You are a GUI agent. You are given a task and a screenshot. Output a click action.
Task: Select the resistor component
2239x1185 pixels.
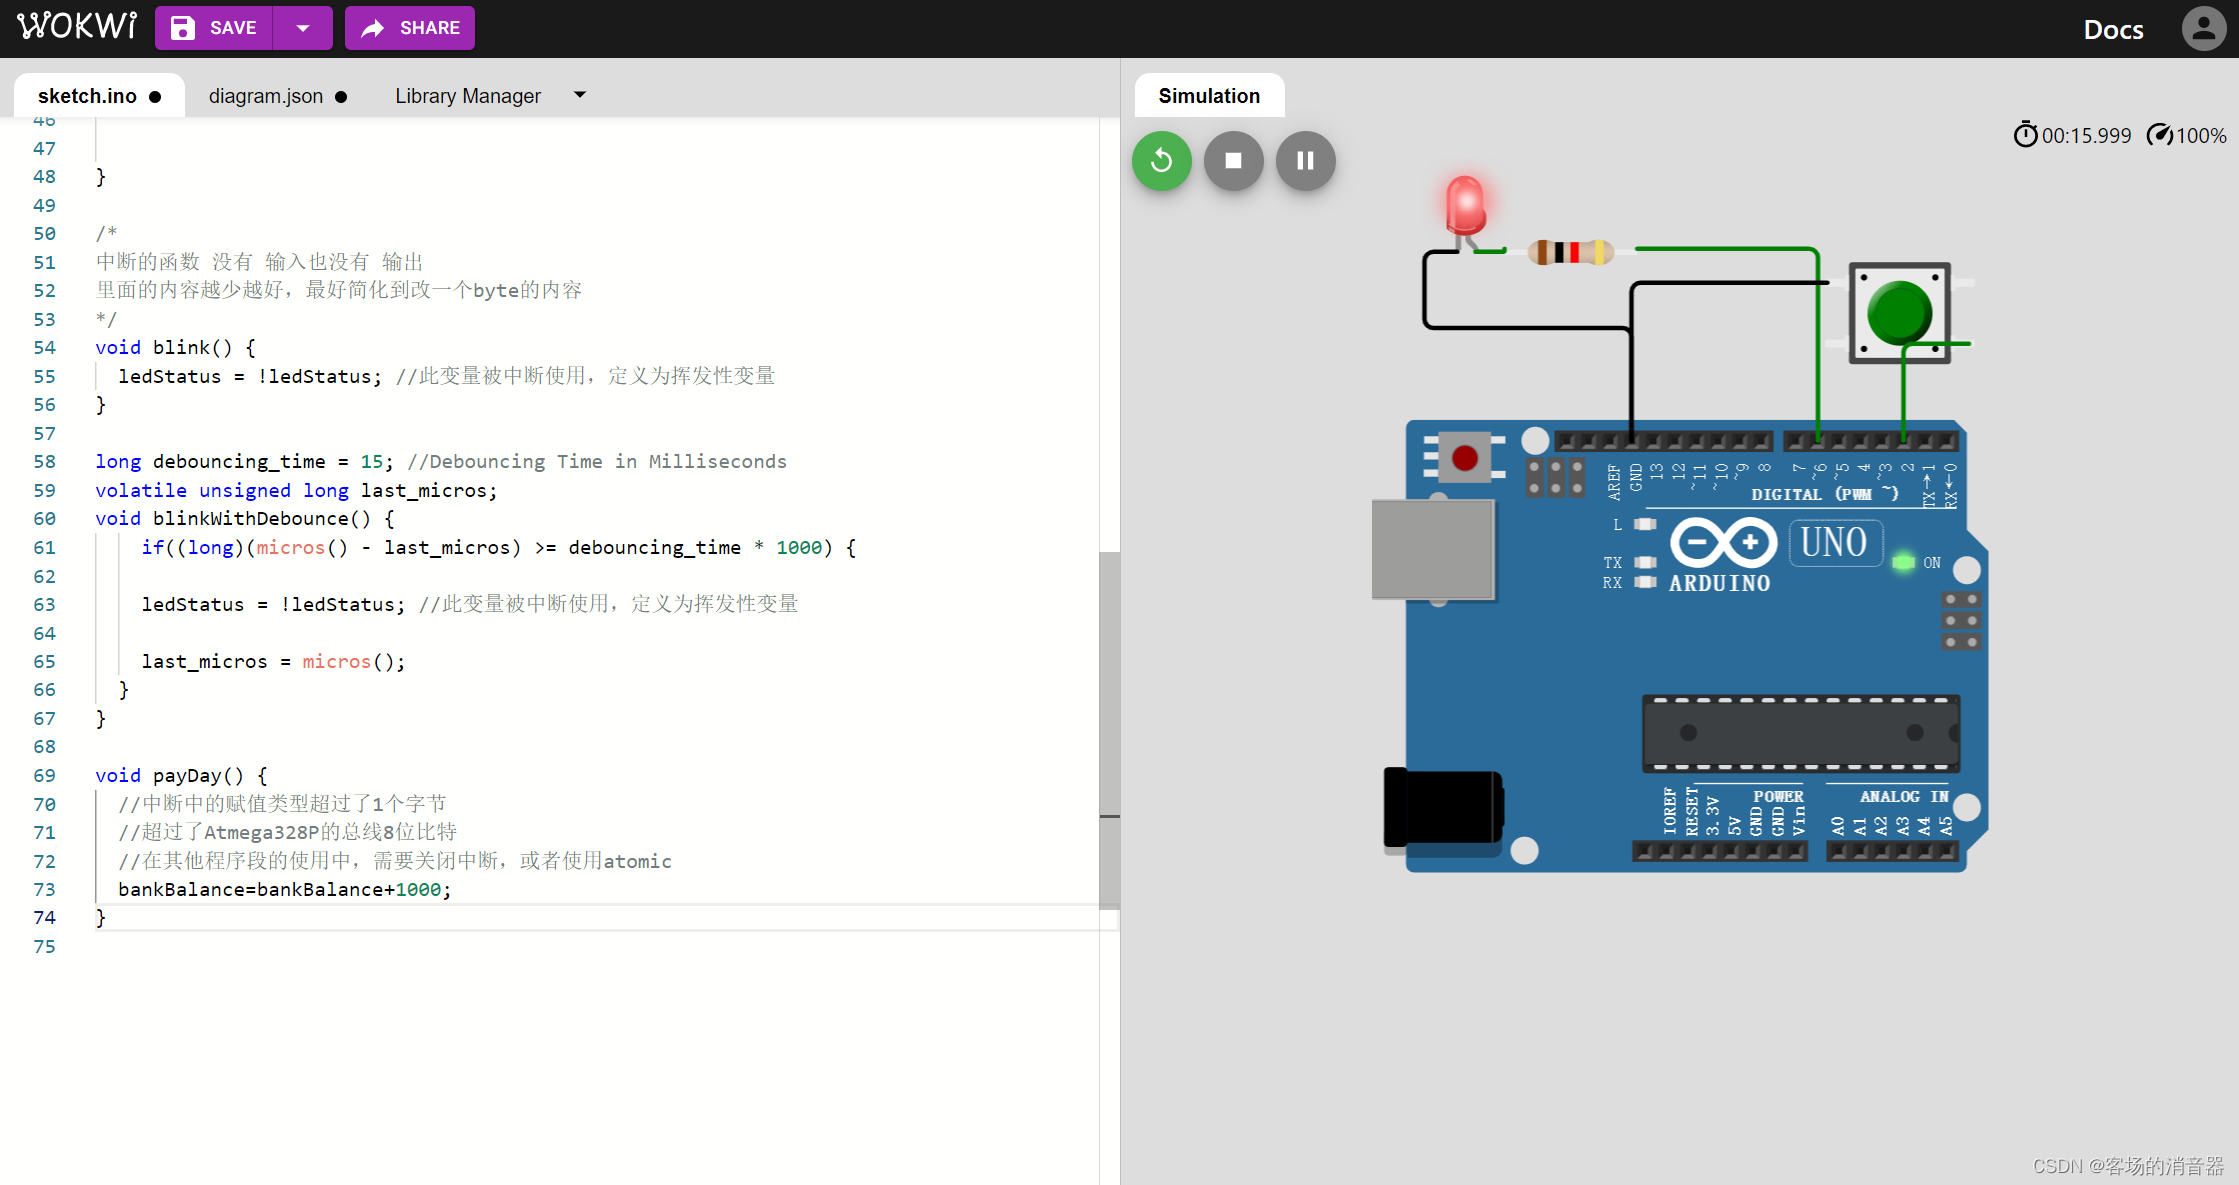pos(1570,252)
